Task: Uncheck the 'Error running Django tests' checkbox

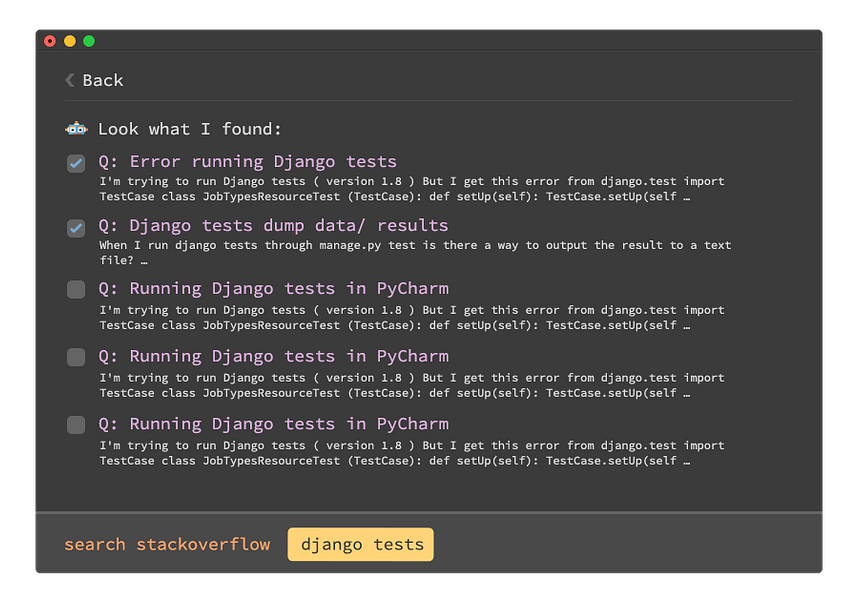Action: 76,163
